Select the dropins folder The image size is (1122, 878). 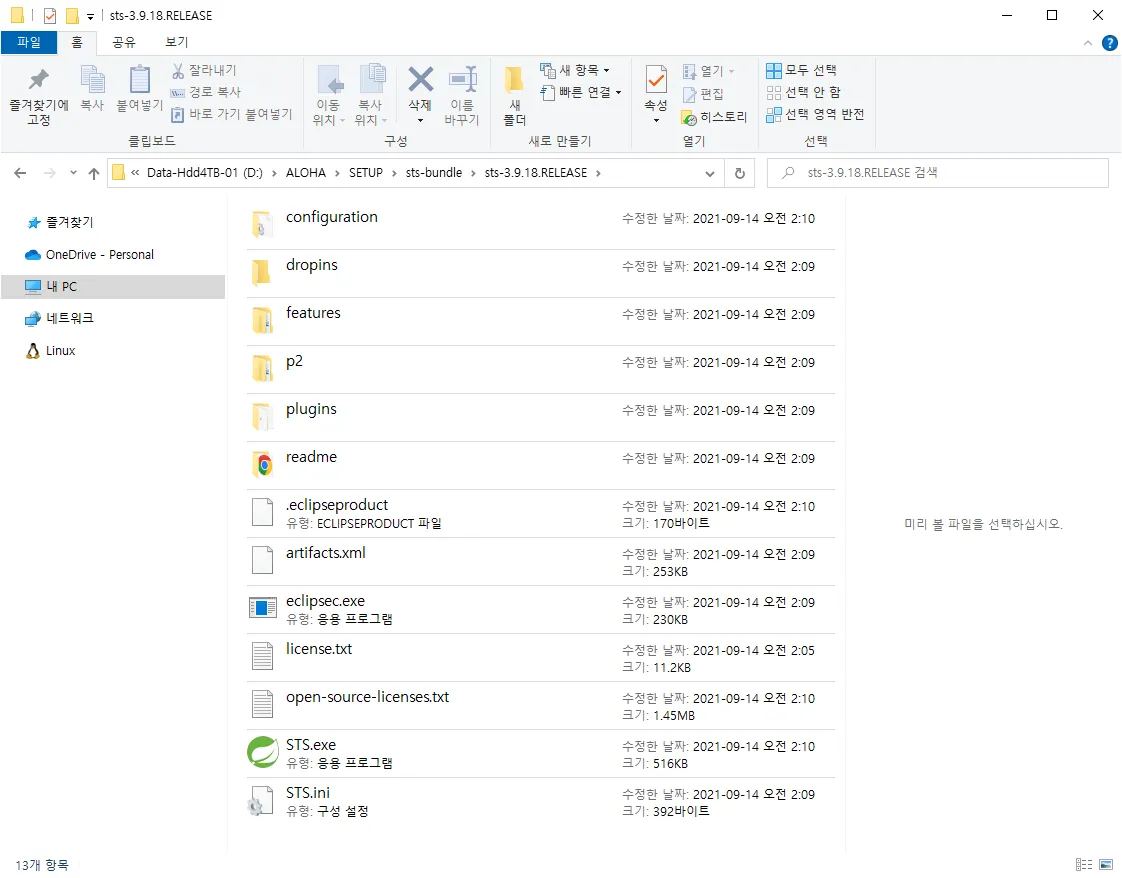[x=540, y=273]
